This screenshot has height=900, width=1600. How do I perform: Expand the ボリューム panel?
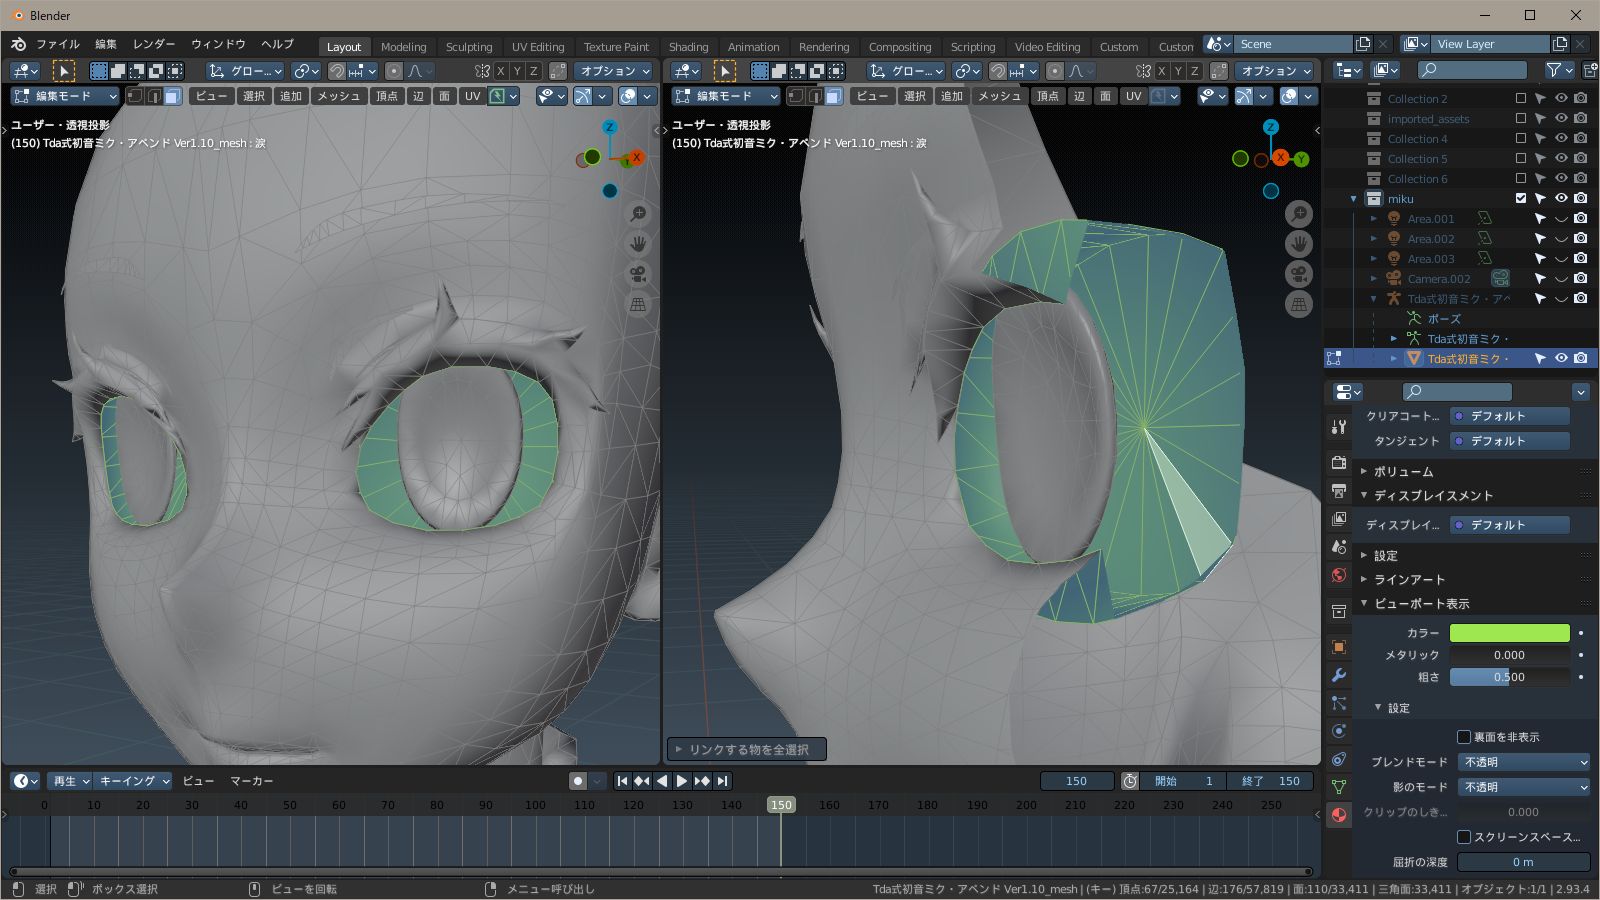pos(1403,471)
